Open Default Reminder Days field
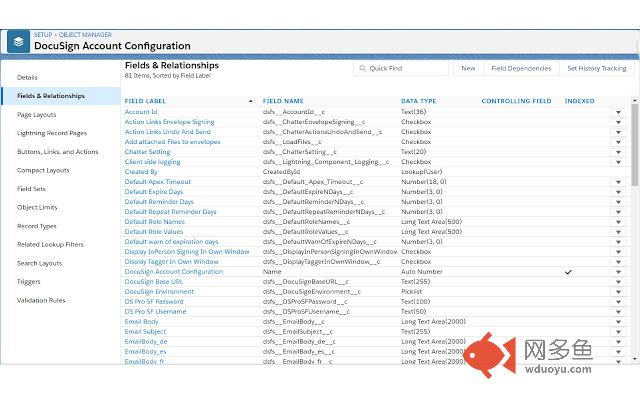The height and width of the screenshot is (400, 640). click(x=159, y=202)
